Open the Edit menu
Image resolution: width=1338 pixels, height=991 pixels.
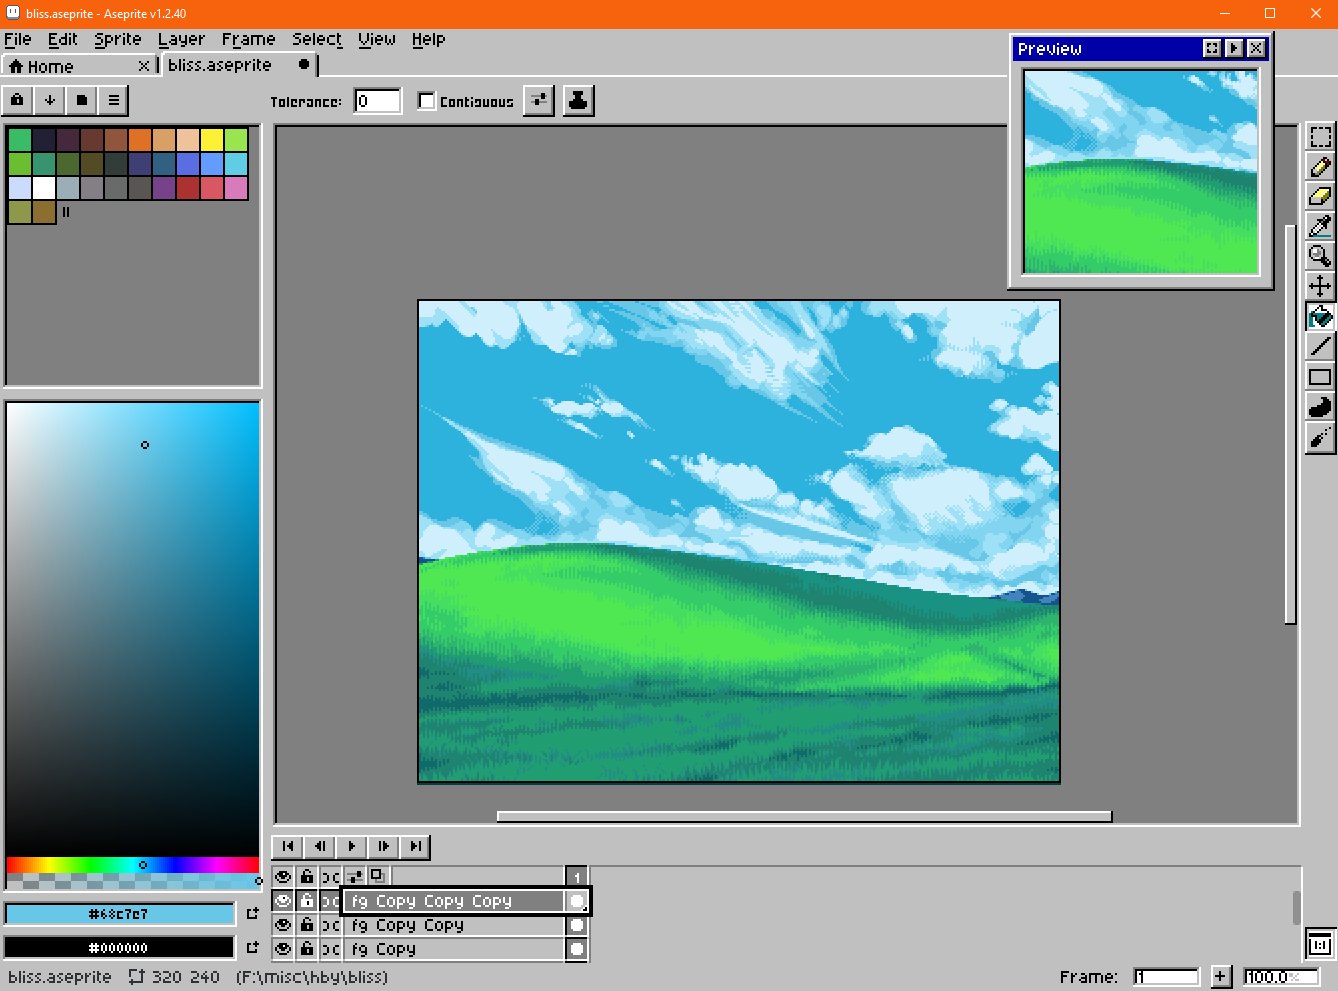pyautogui.click(x=63, y=39)
